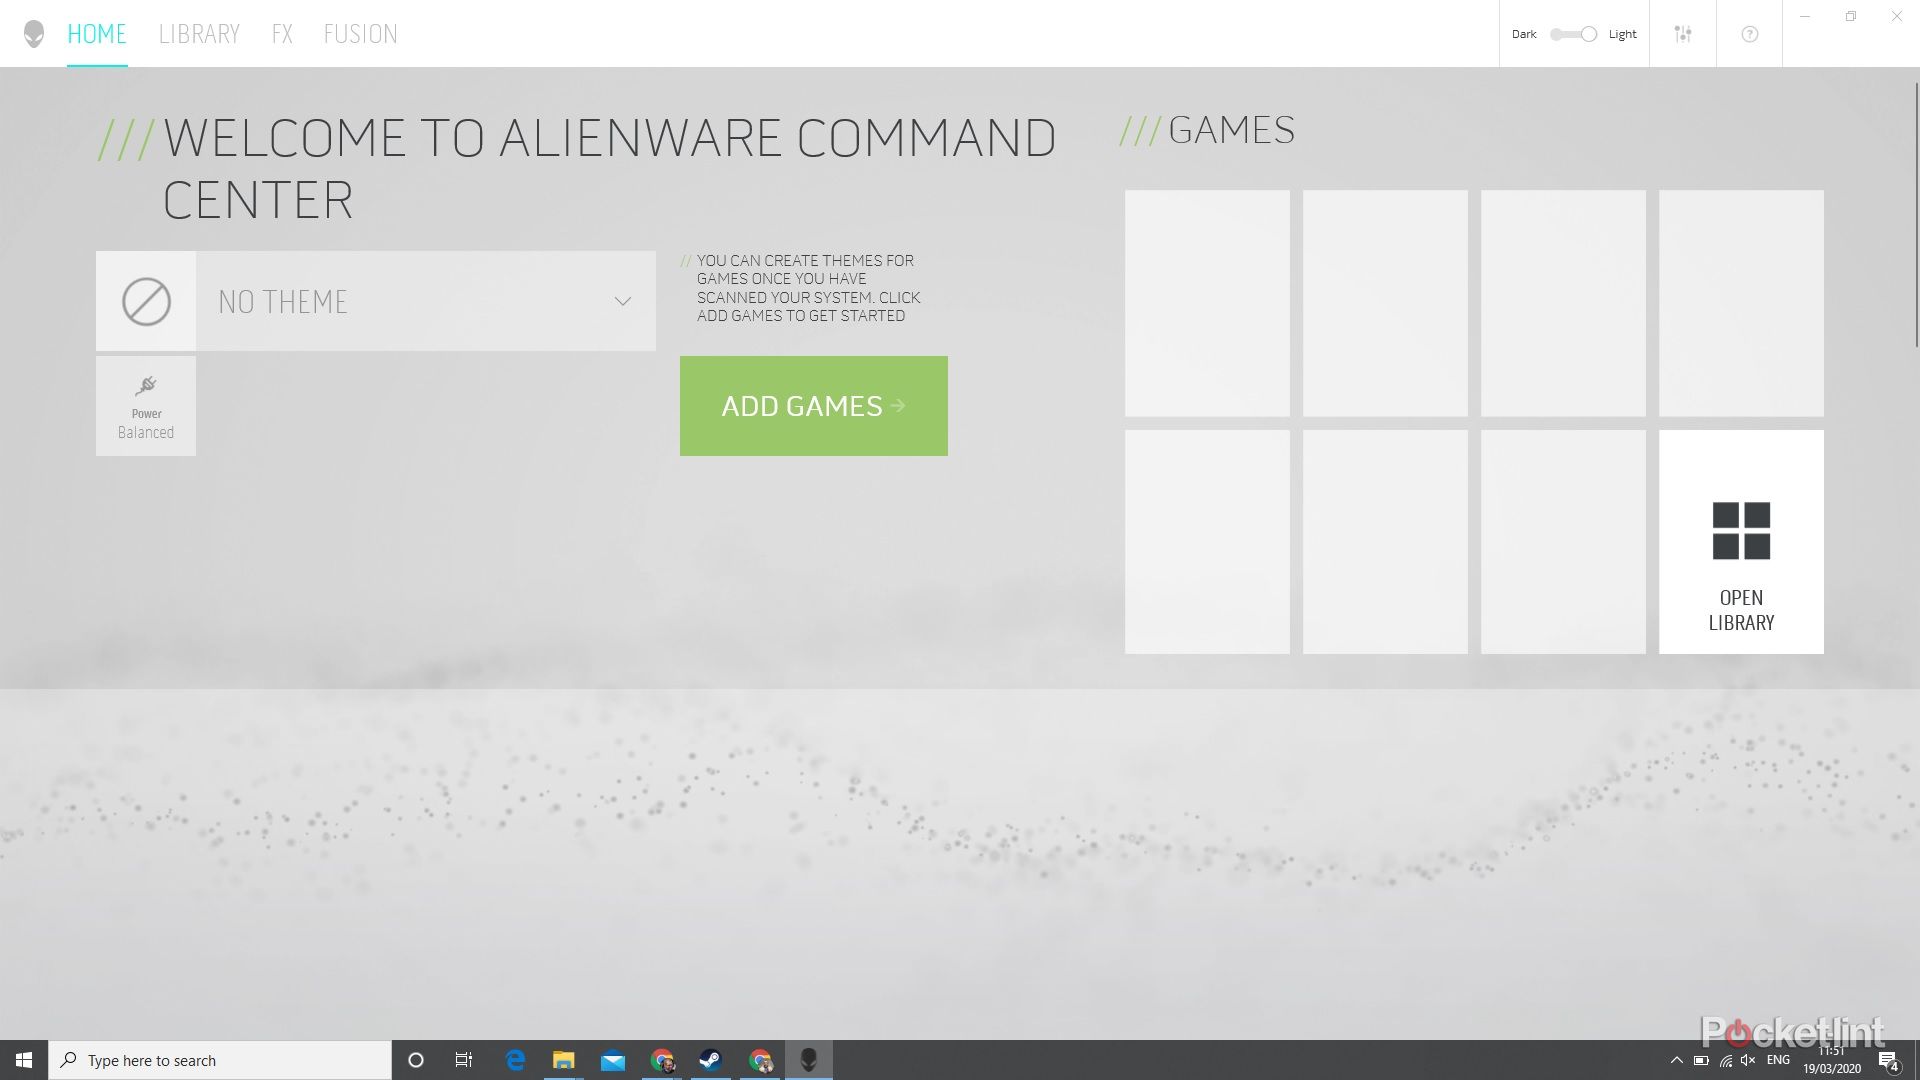Unmute the system volume in the tray
Viewport: 1920px width, 1080px height.
tap(1748, 1060)
